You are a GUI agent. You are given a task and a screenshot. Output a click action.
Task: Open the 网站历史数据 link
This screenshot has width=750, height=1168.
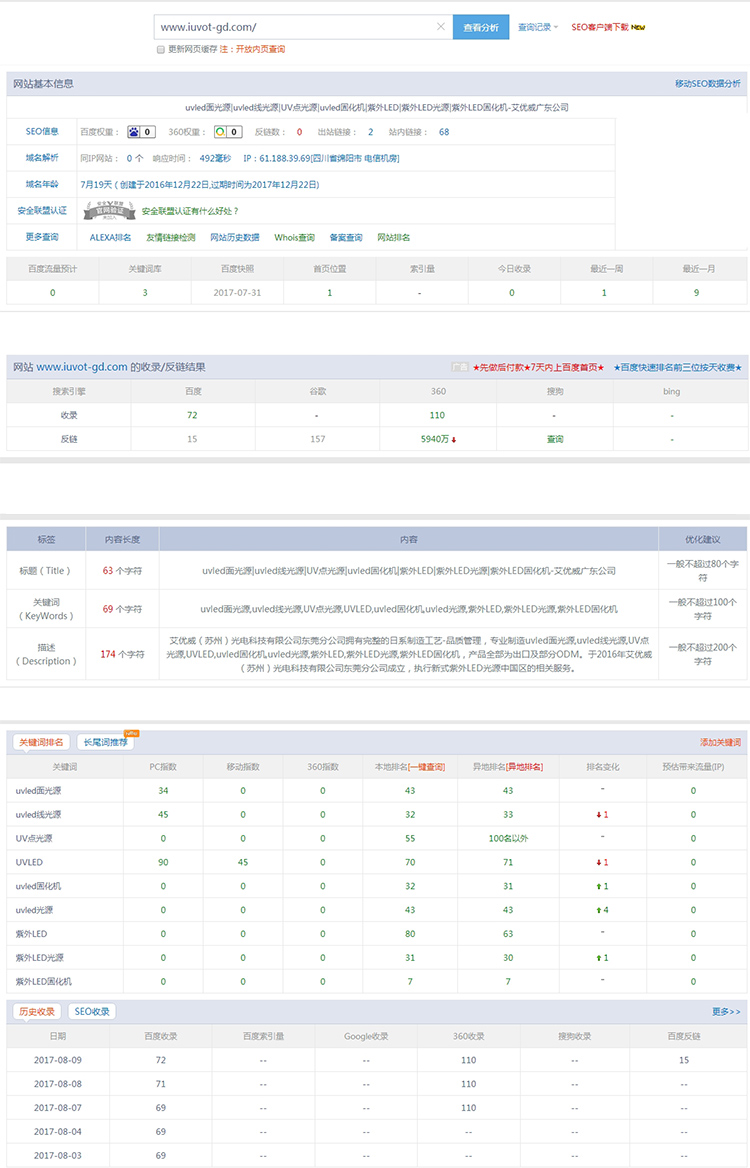coord(235,238)
